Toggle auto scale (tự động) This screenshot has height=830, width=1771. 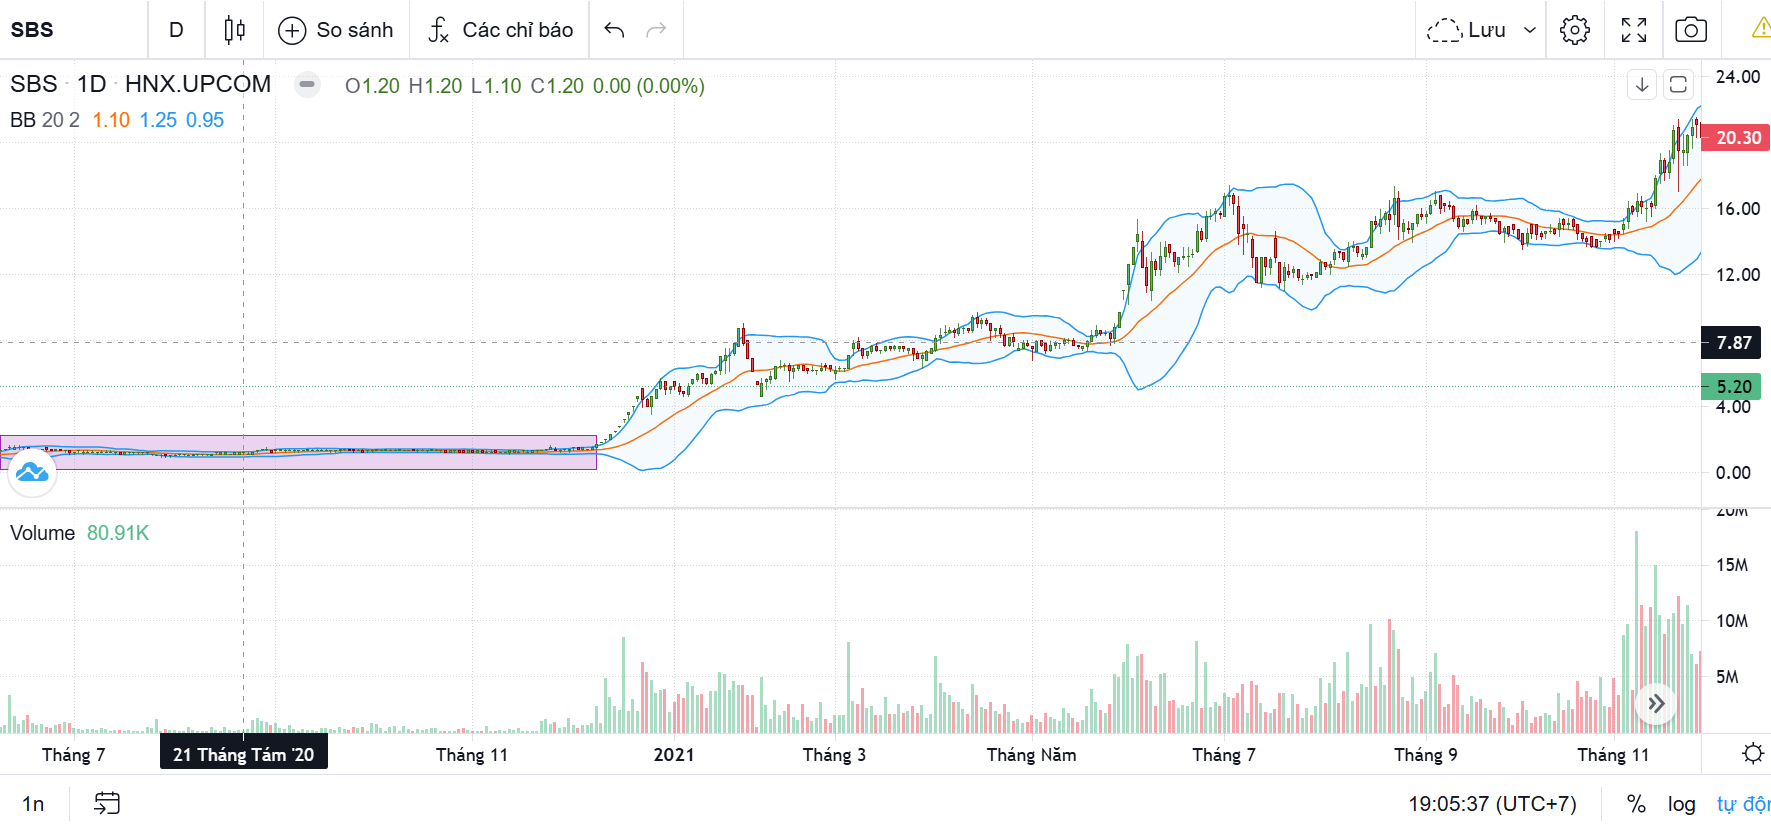coord(1742,804)
